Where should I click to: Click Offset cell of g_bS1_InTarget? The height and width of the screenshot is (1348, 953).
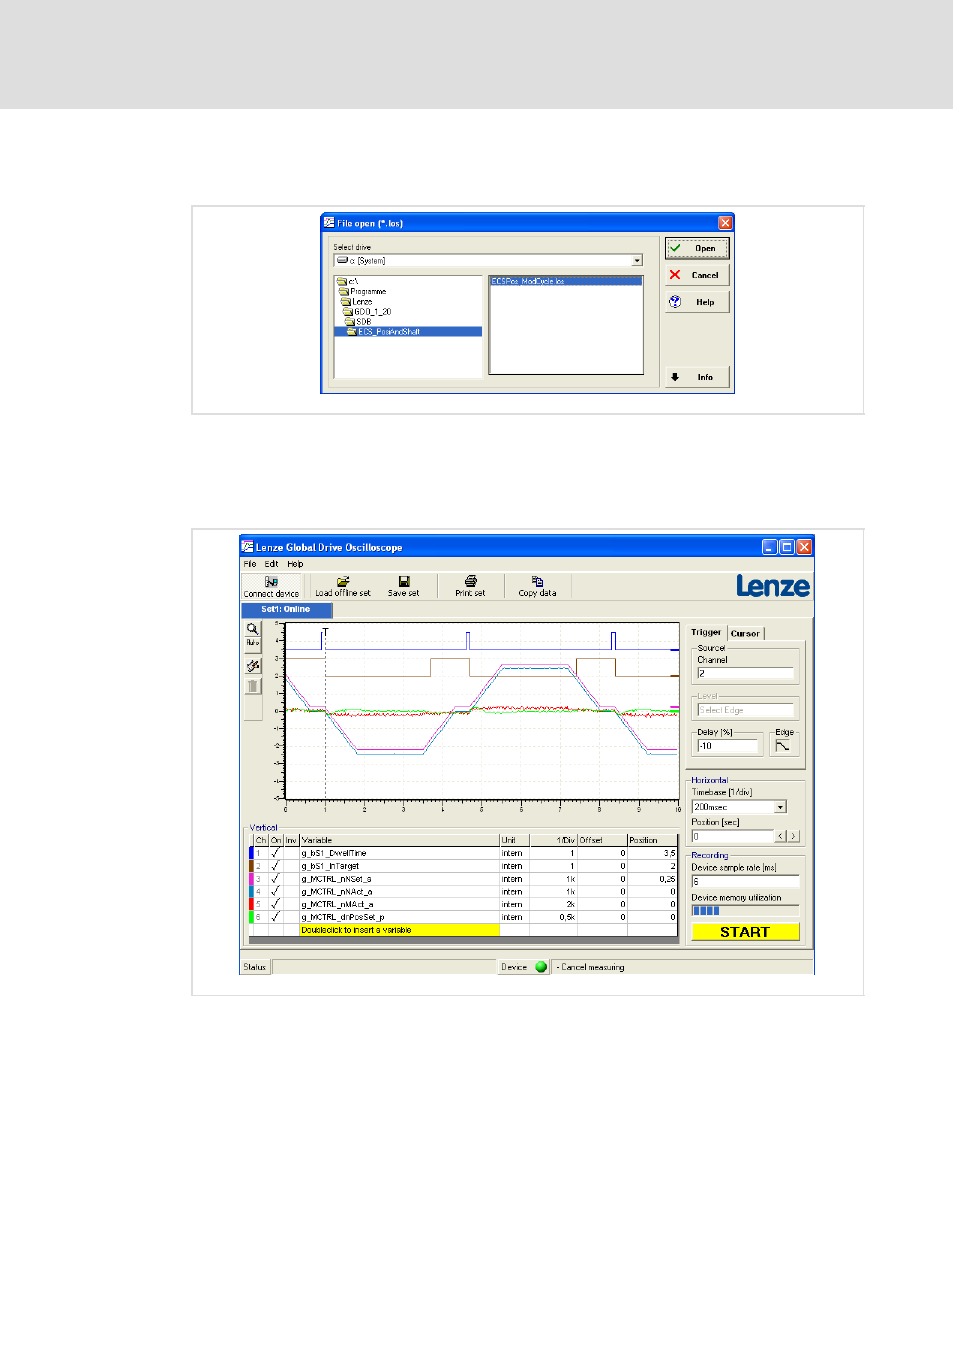(x=602, y=866)
